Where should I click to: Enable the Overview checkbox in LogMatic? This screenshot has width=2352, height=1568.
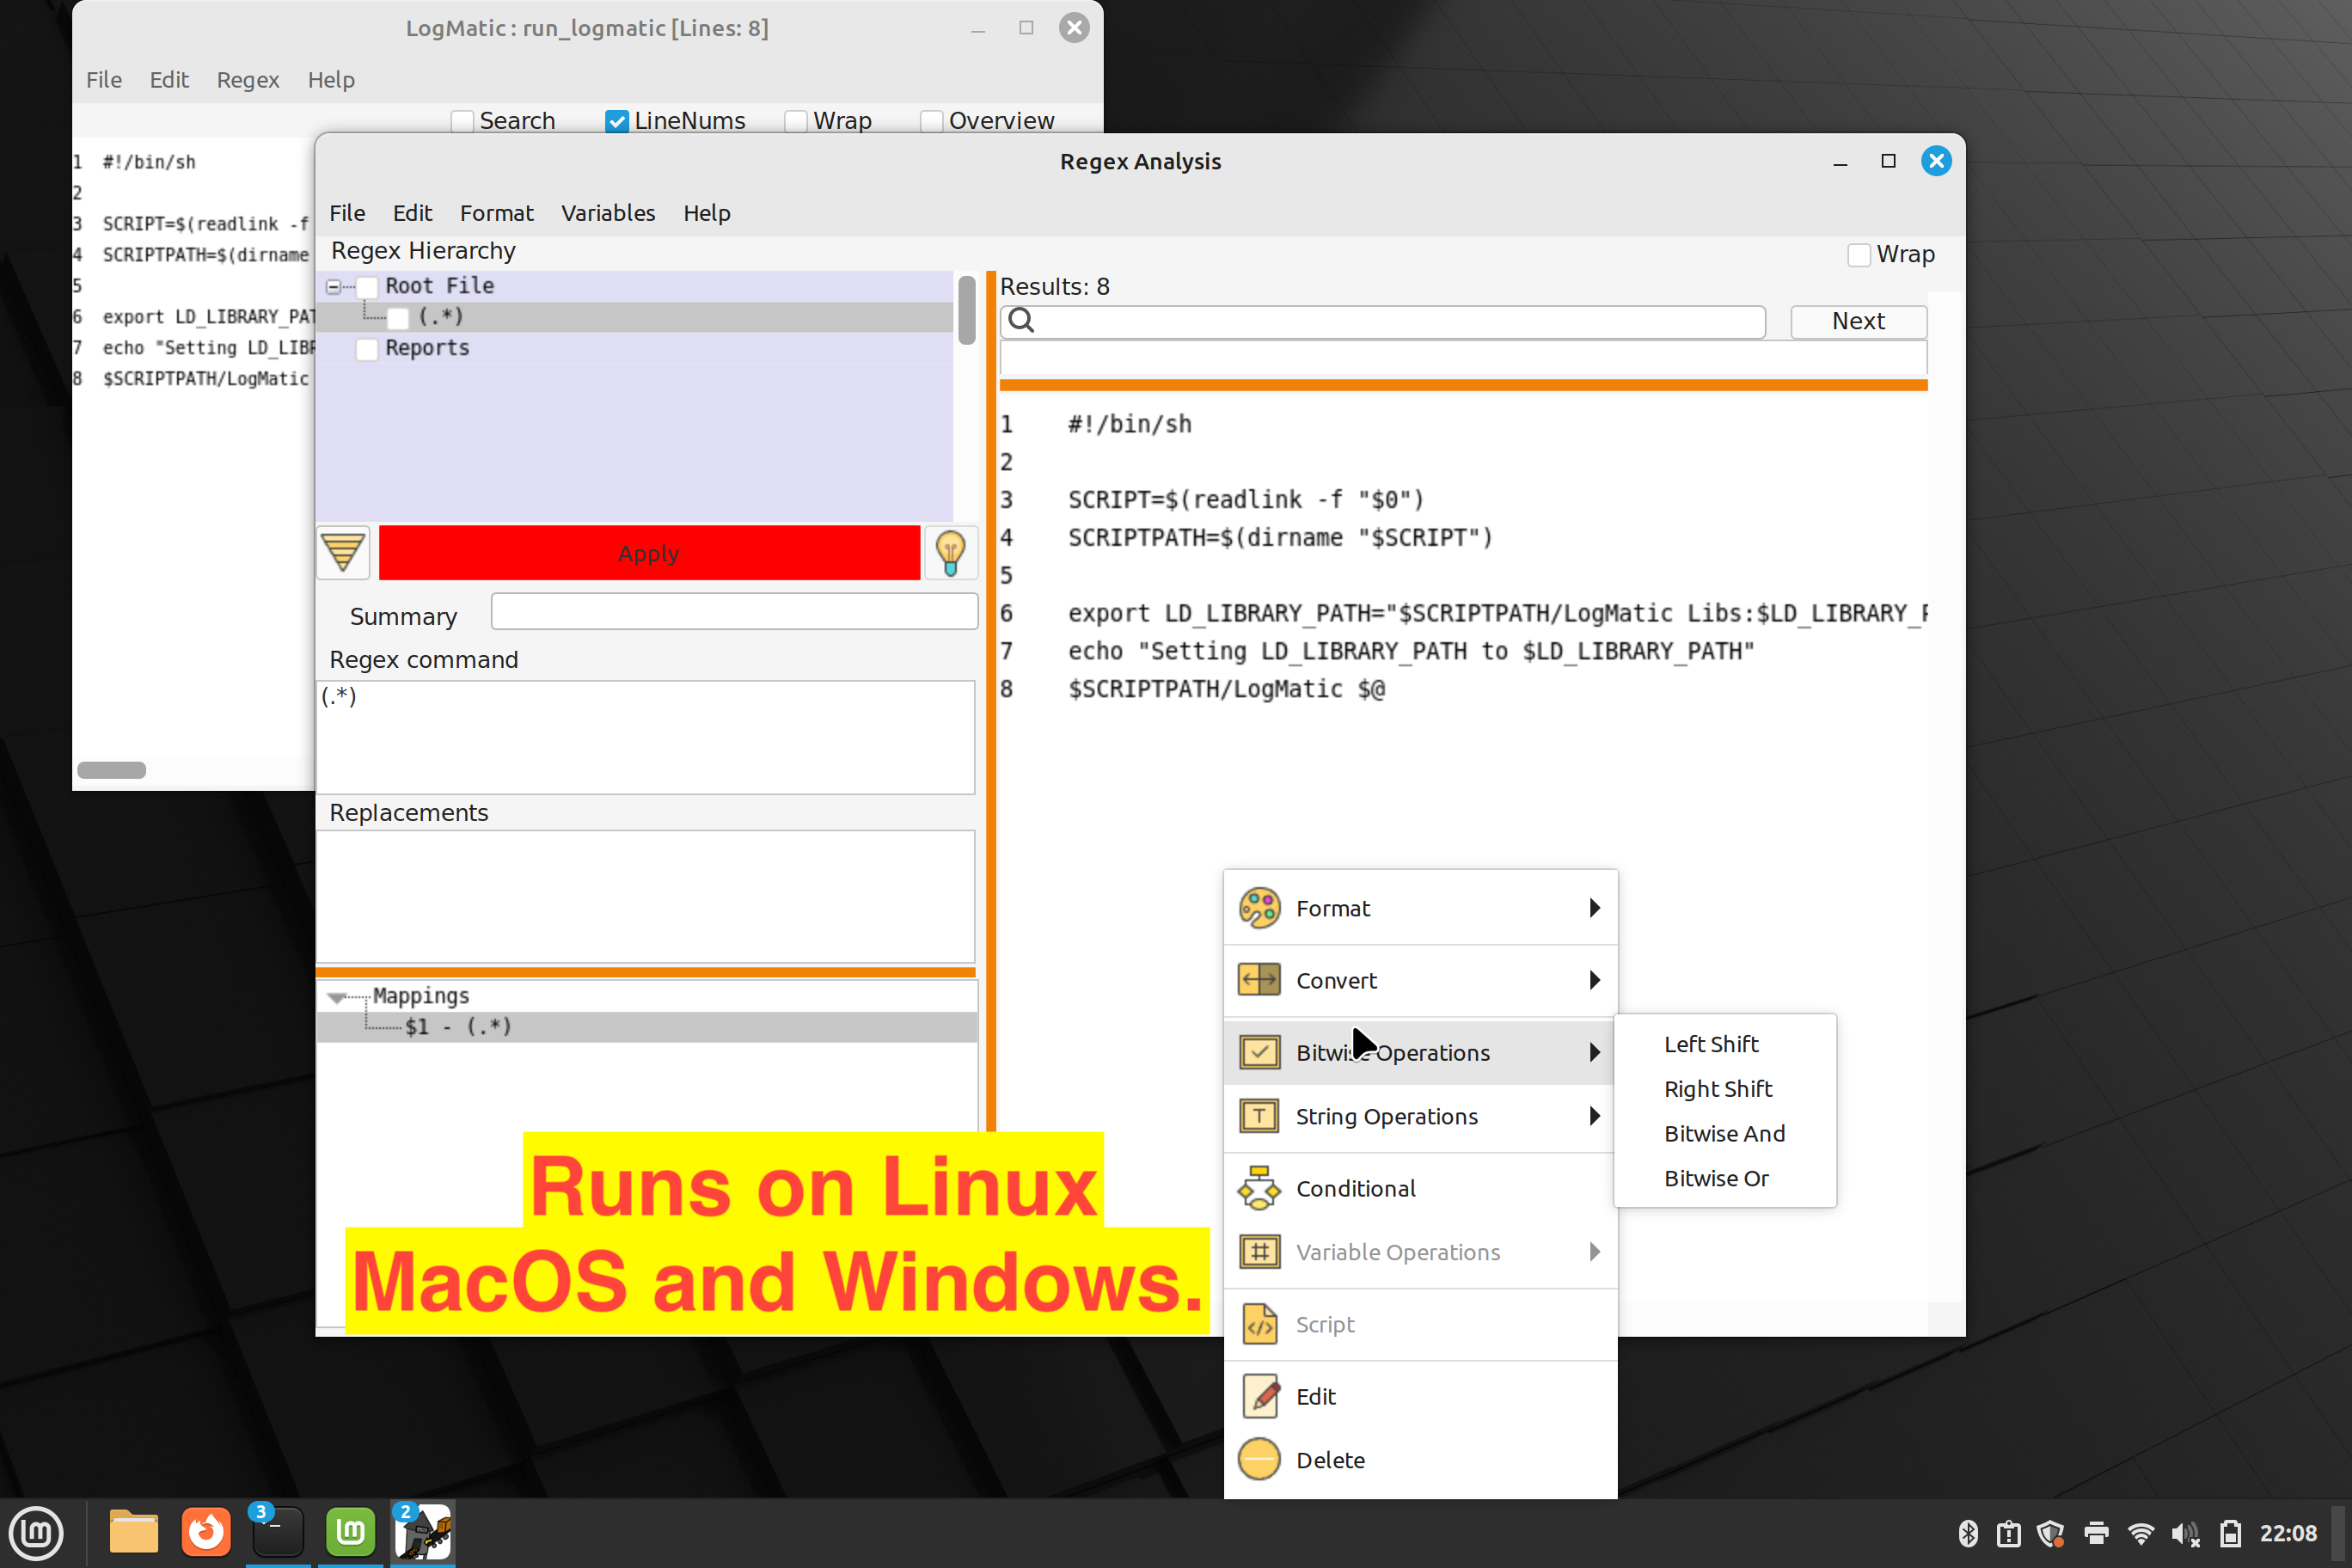[931, 121]
